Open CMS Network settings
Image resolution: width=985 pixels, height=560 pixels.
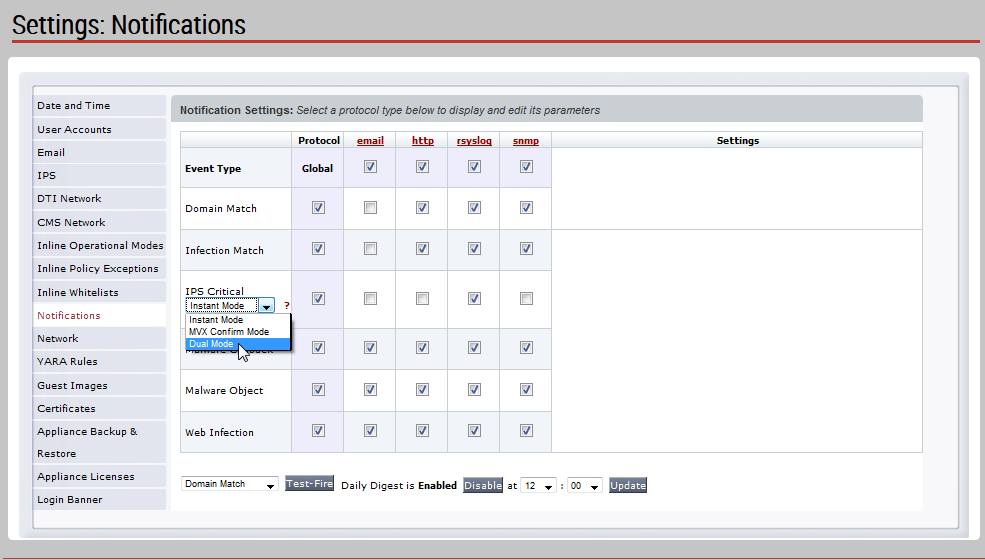(99, 222)
